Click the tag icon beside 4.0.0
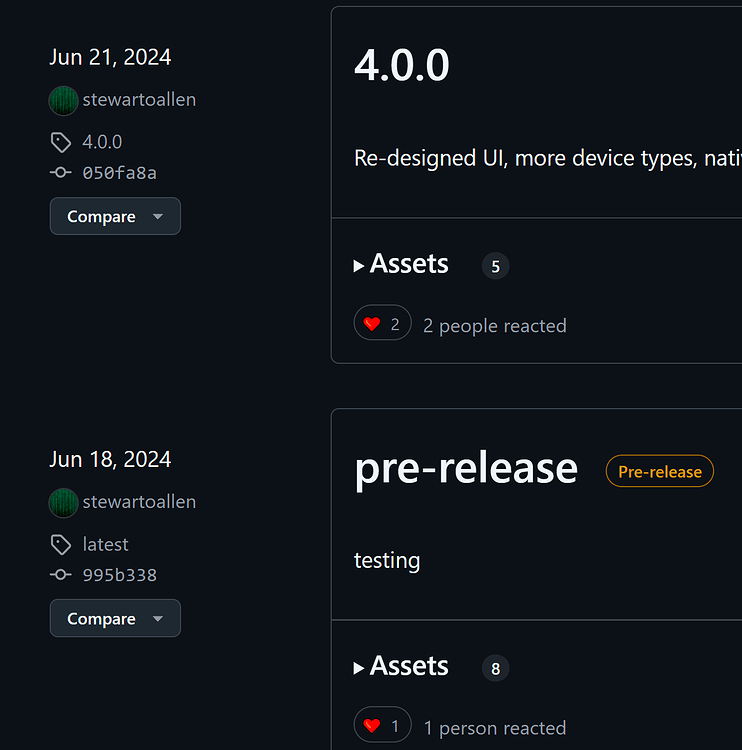The image size is (742, 750). 61,143
